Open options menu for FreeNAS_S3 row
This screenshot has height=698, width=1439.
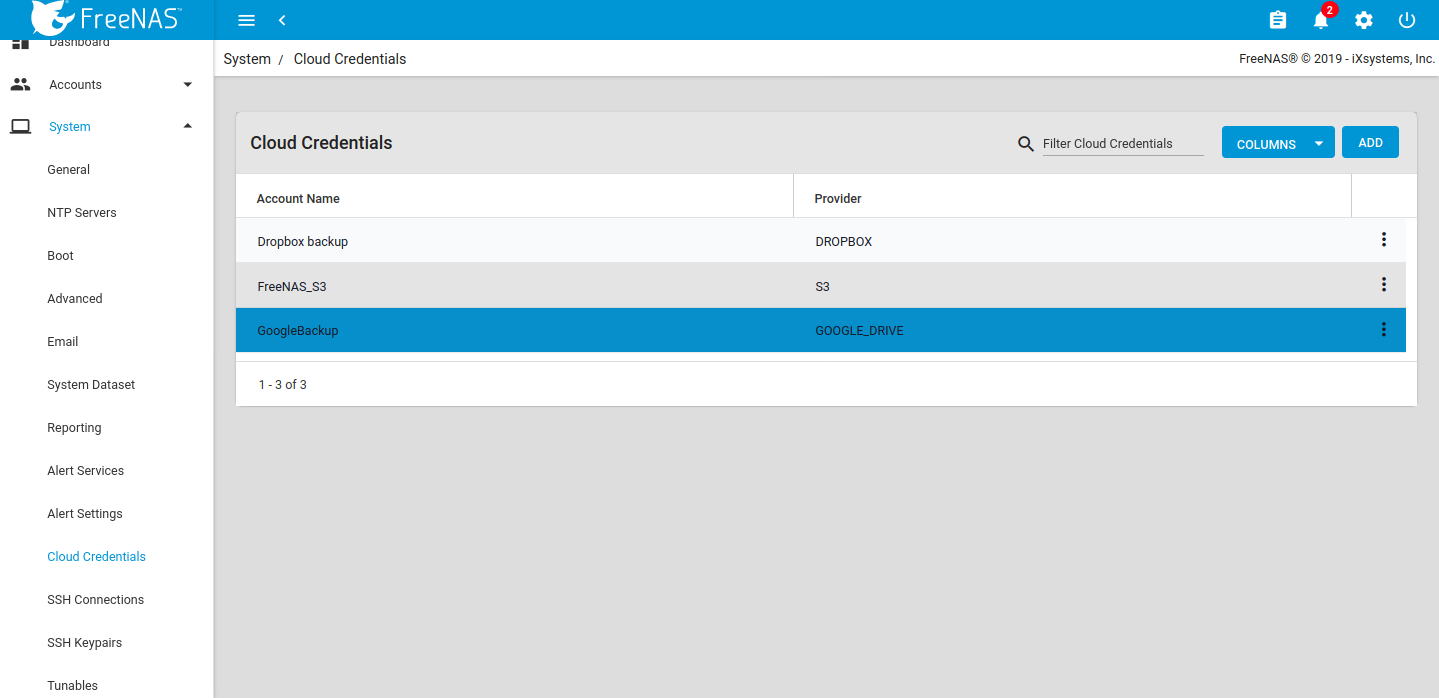click(1384, 284)
